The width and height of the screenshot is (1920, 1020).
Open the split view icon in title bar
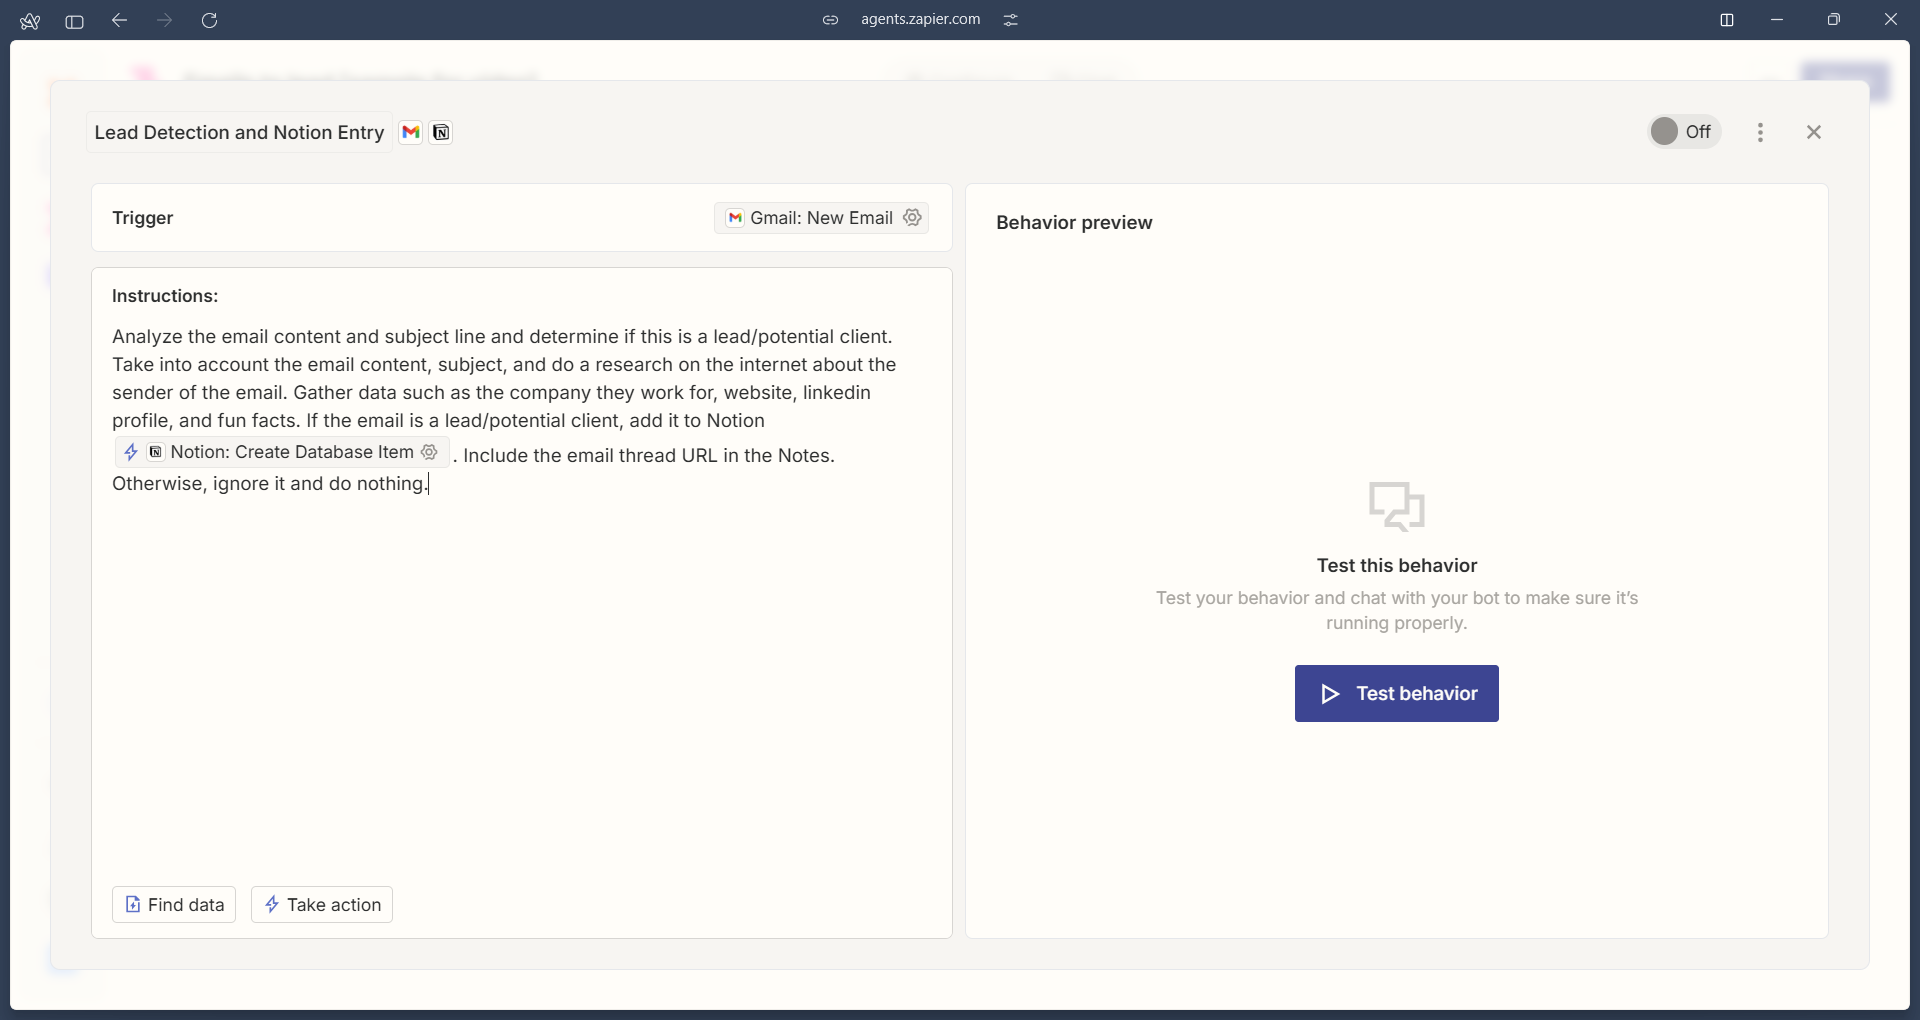pyautogui.click(x=1727, y=20)
